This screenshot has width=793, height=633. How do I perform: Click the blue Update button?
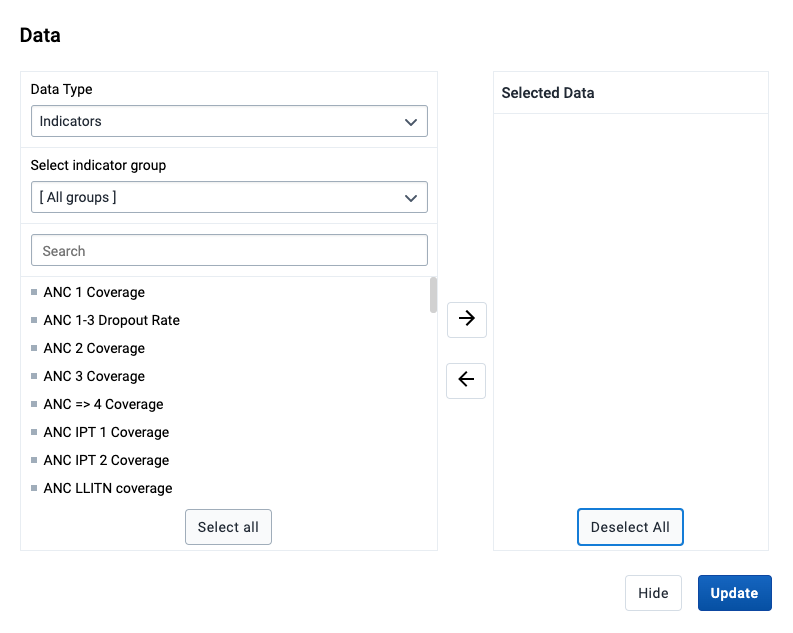734,593
